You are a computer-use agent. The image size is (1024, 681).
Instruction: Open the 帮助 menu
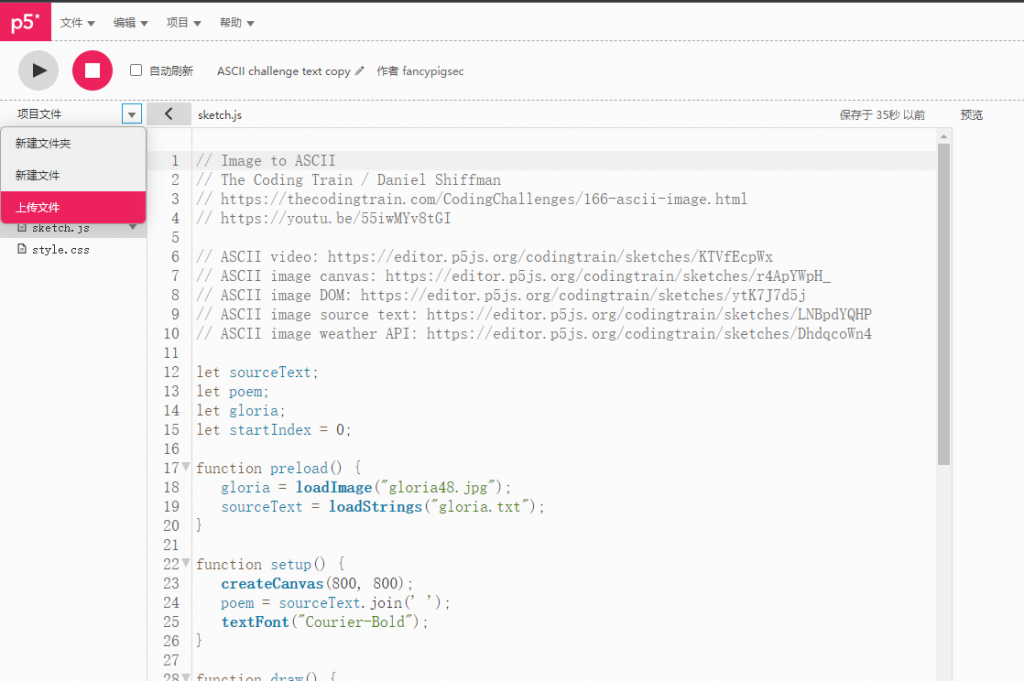pos(236,22)
